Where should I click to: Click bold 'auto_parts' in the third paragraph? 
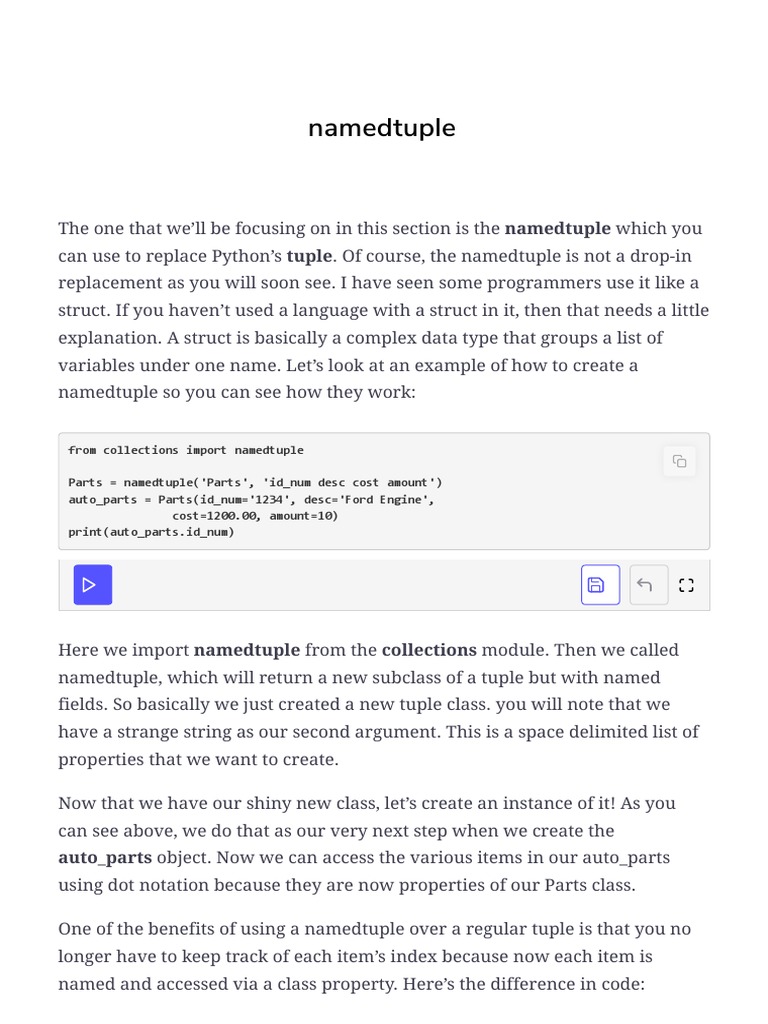point(105,857)
